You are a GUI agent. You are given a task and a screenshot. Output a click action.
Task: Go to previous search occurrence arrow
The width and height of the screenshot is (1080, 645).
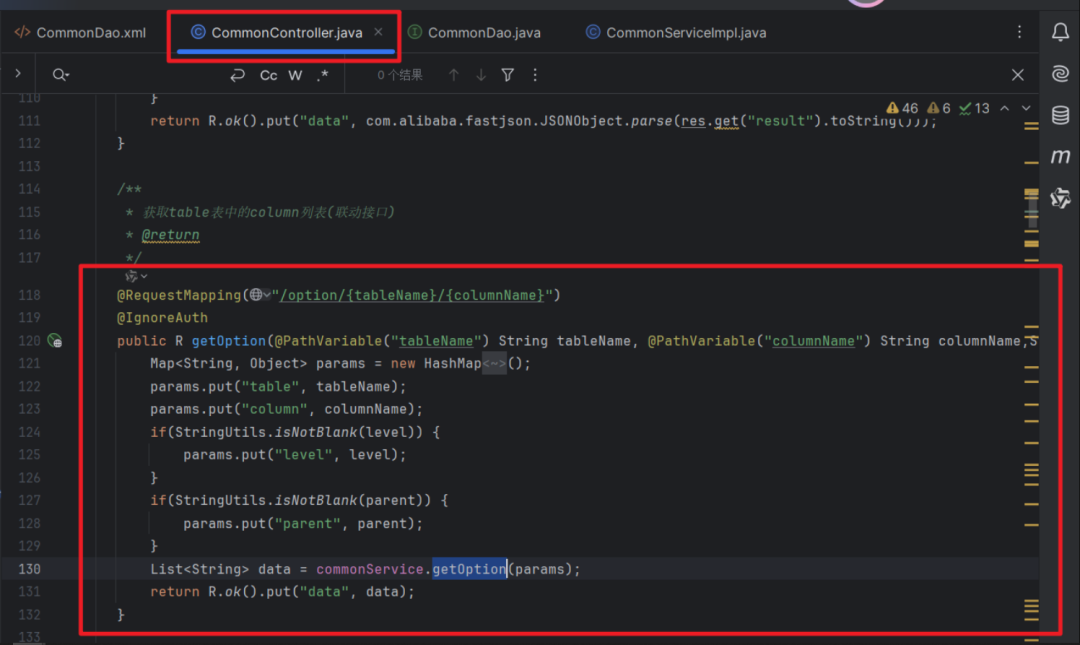click(x=453, y=74)
